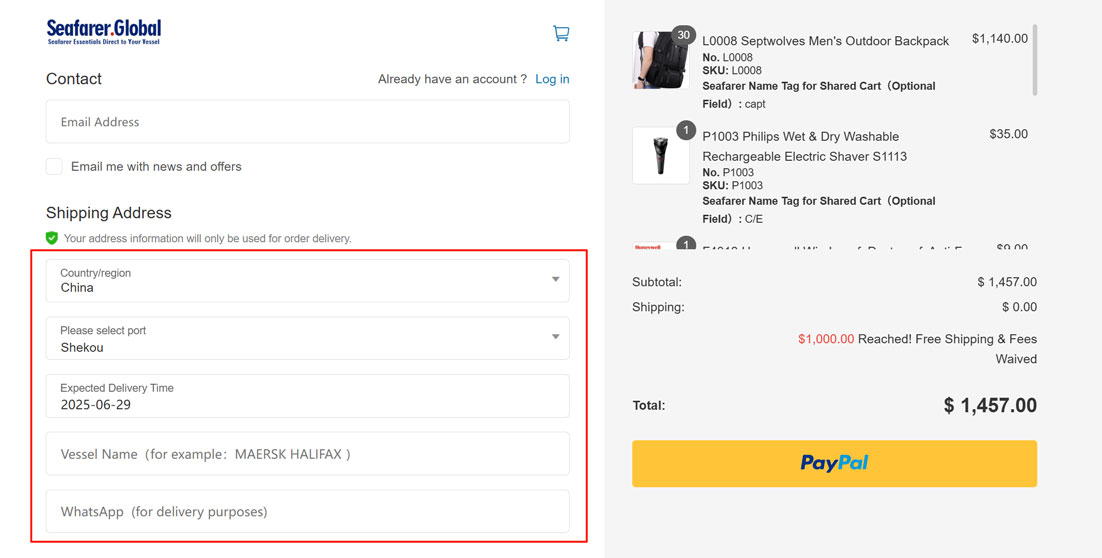
Task: Click the Log in link
Action: click(x=552, y=79)
